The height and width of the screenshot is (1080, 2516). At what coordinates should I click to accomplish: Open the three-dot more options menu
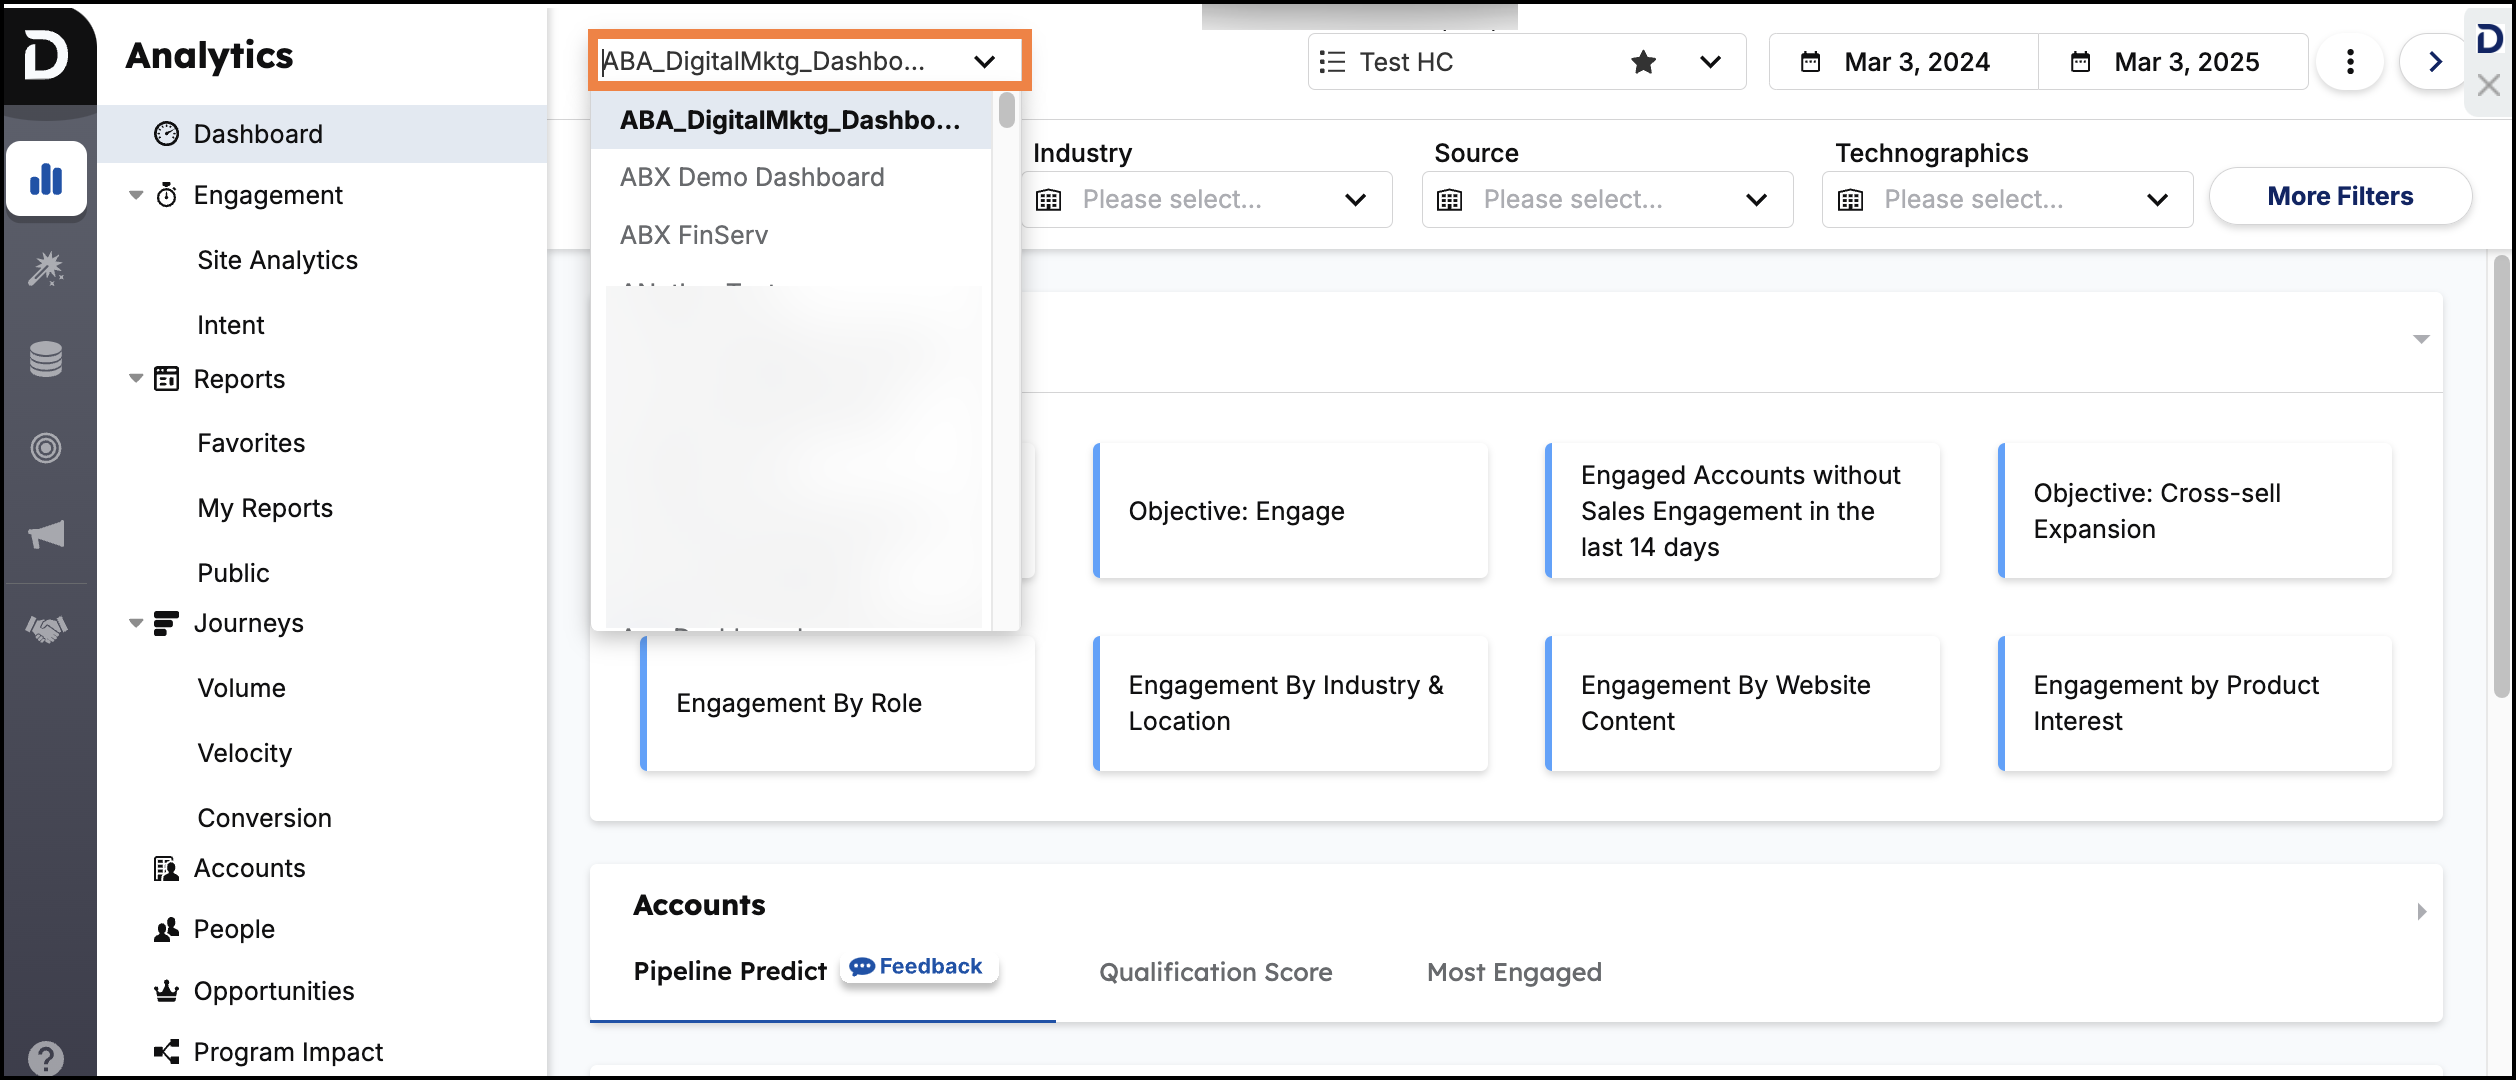[x=2350, y=62]
